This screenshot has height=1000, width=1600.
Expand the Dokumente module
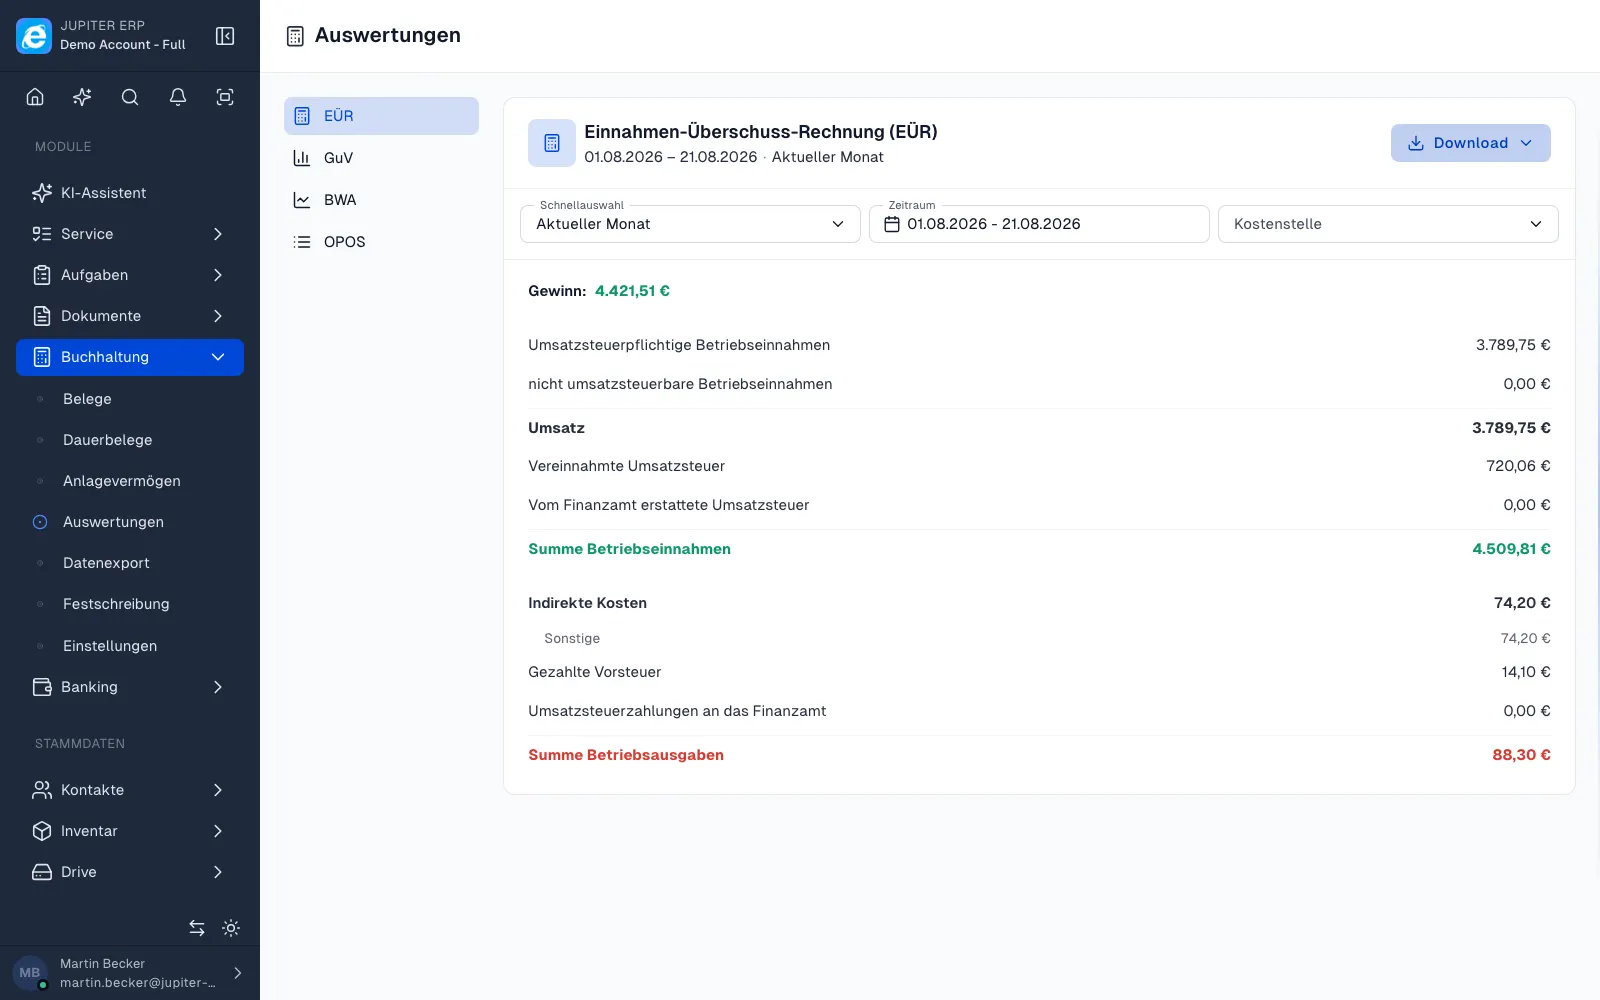(x=130, y=316)
